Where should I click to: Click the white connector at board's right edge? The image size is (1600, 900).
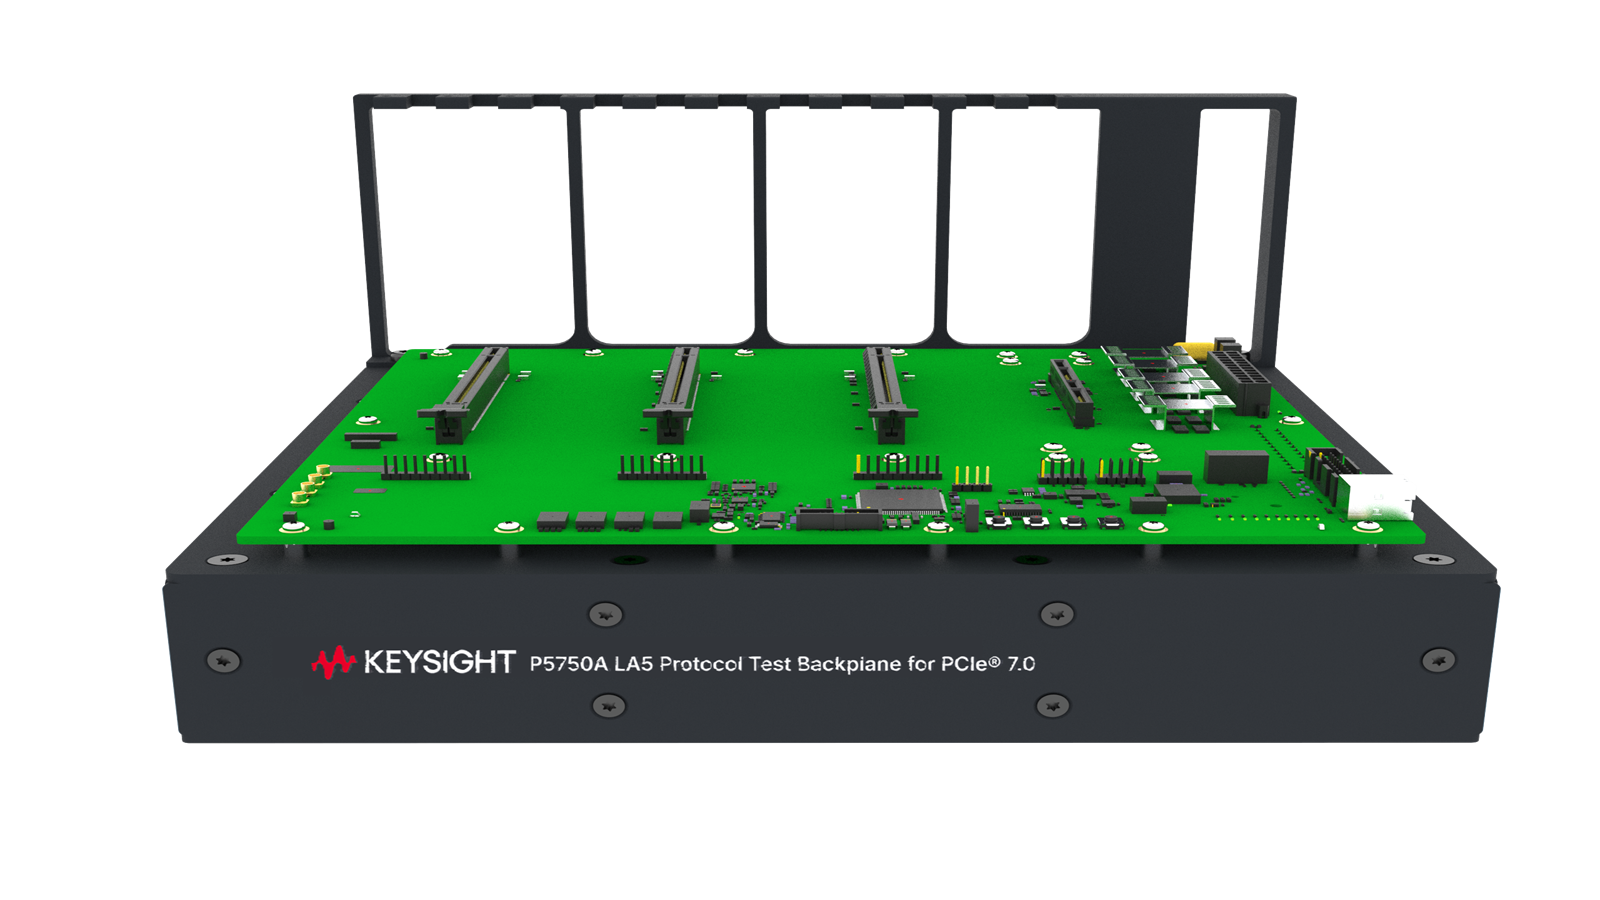[1379, 497]
